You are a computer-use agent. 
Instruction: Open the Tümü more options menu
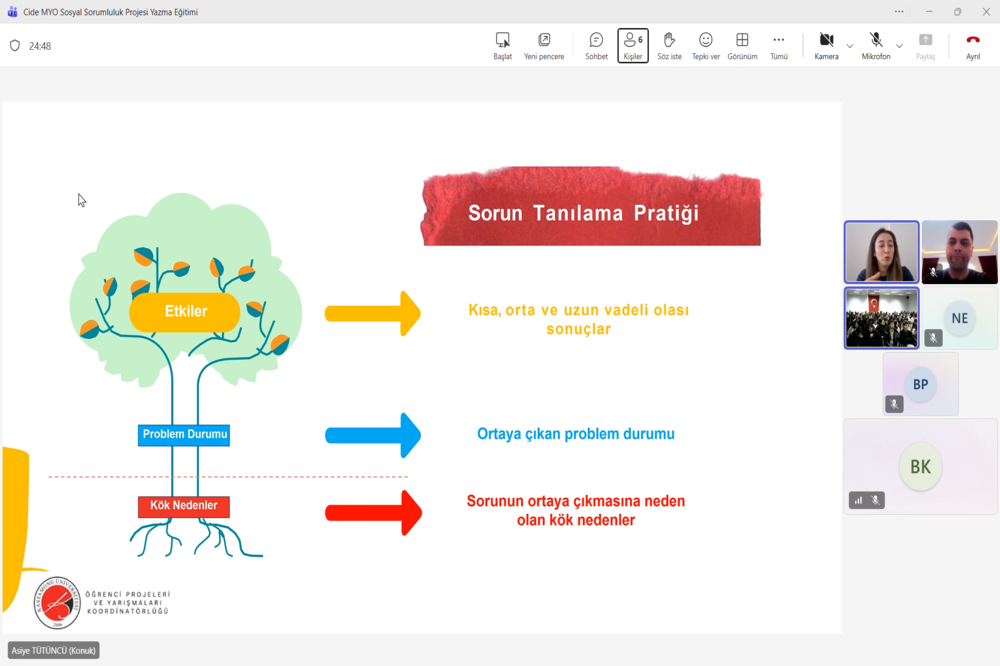(779, 46)
